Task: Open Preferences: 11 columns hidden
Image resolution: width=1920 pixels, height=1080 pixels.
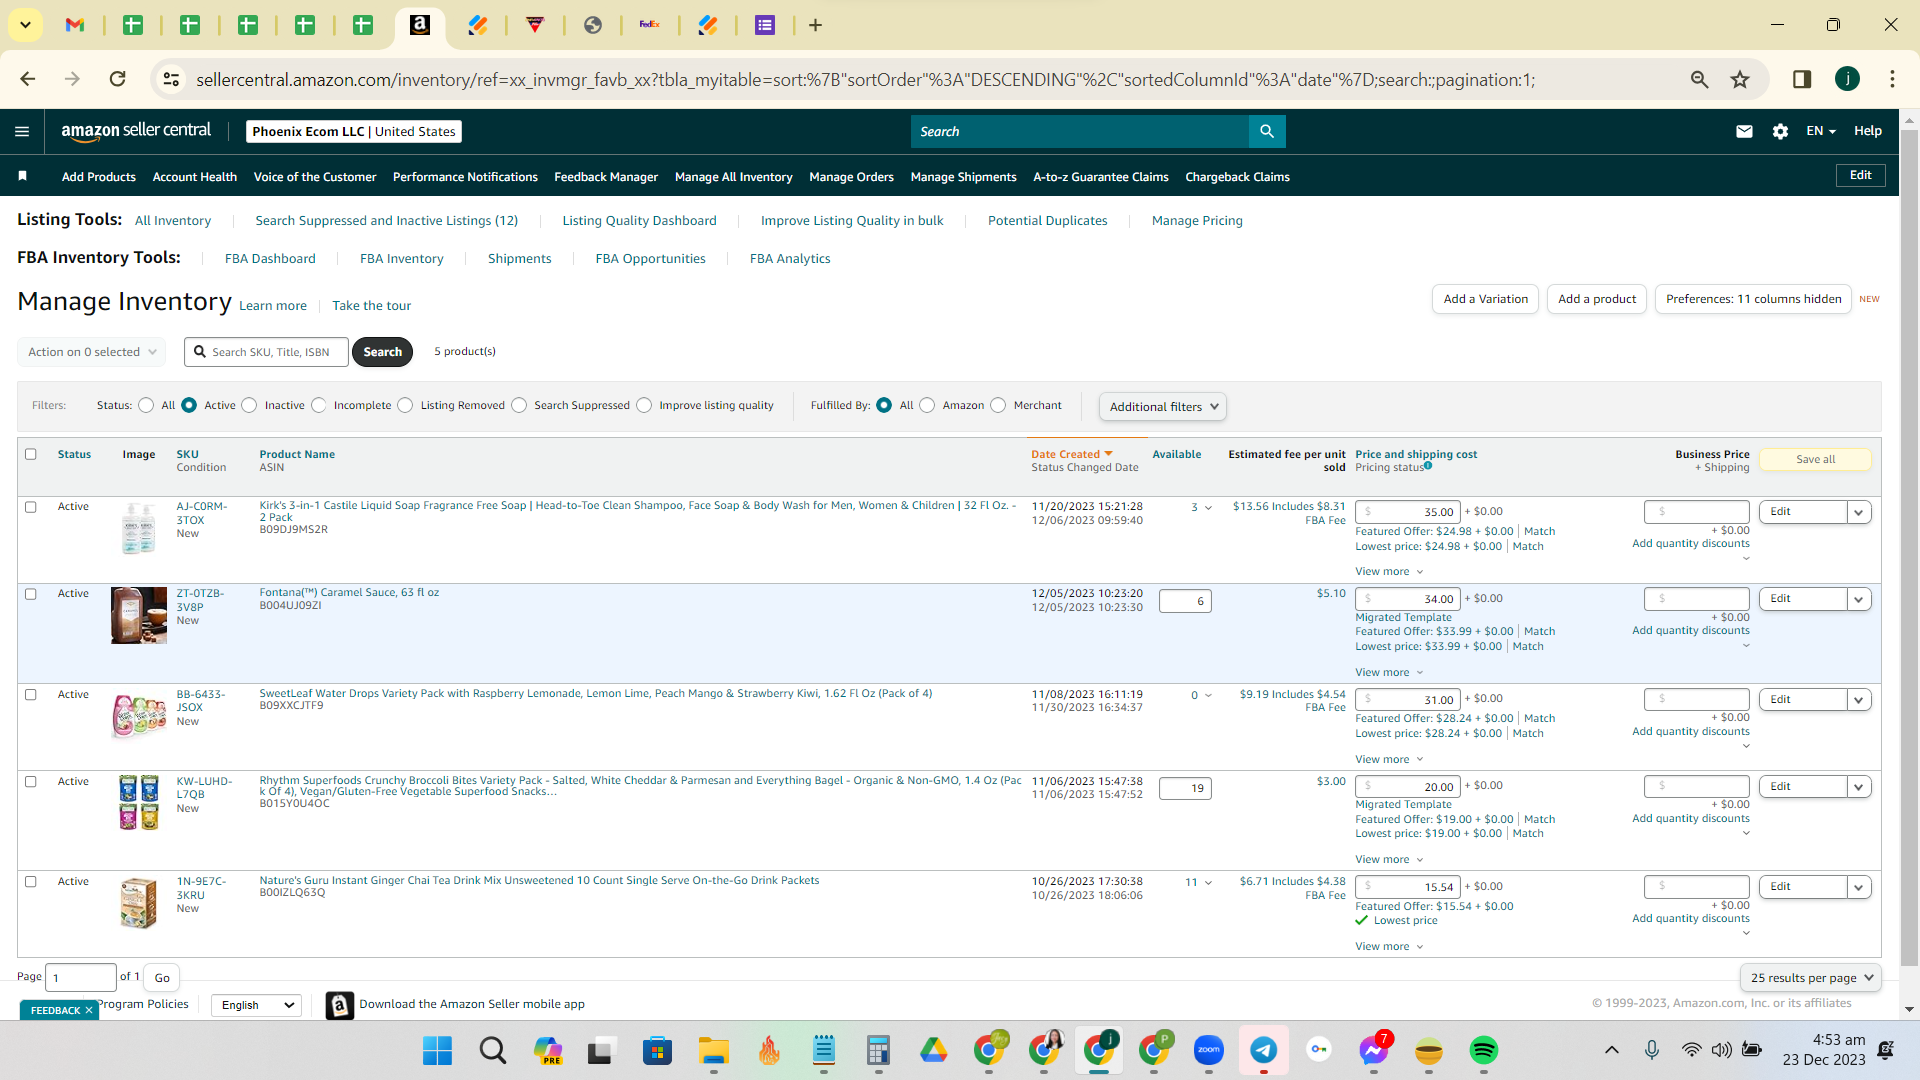Action: [1753, 299]
